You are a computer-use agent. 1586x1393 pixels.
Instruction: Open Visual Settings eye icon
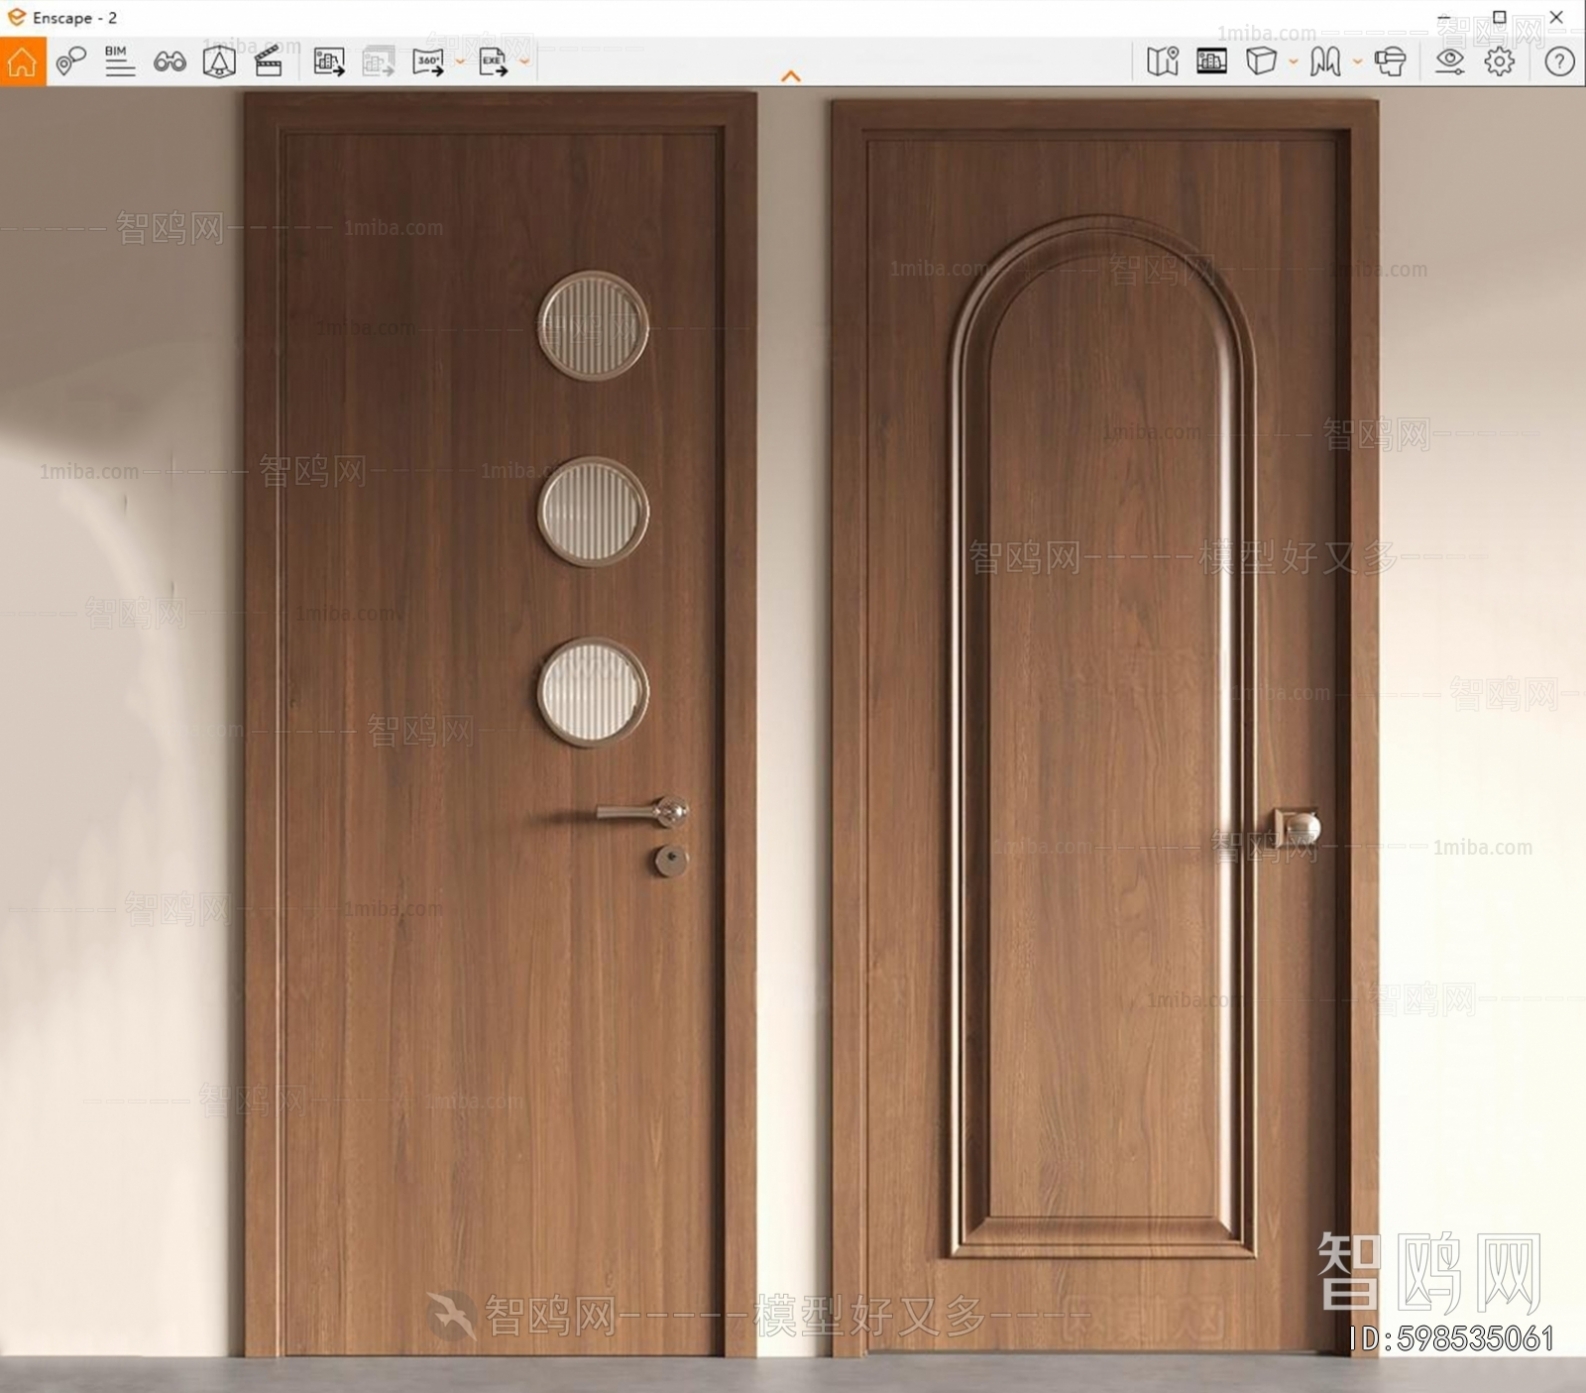[x=1449, y=61]
